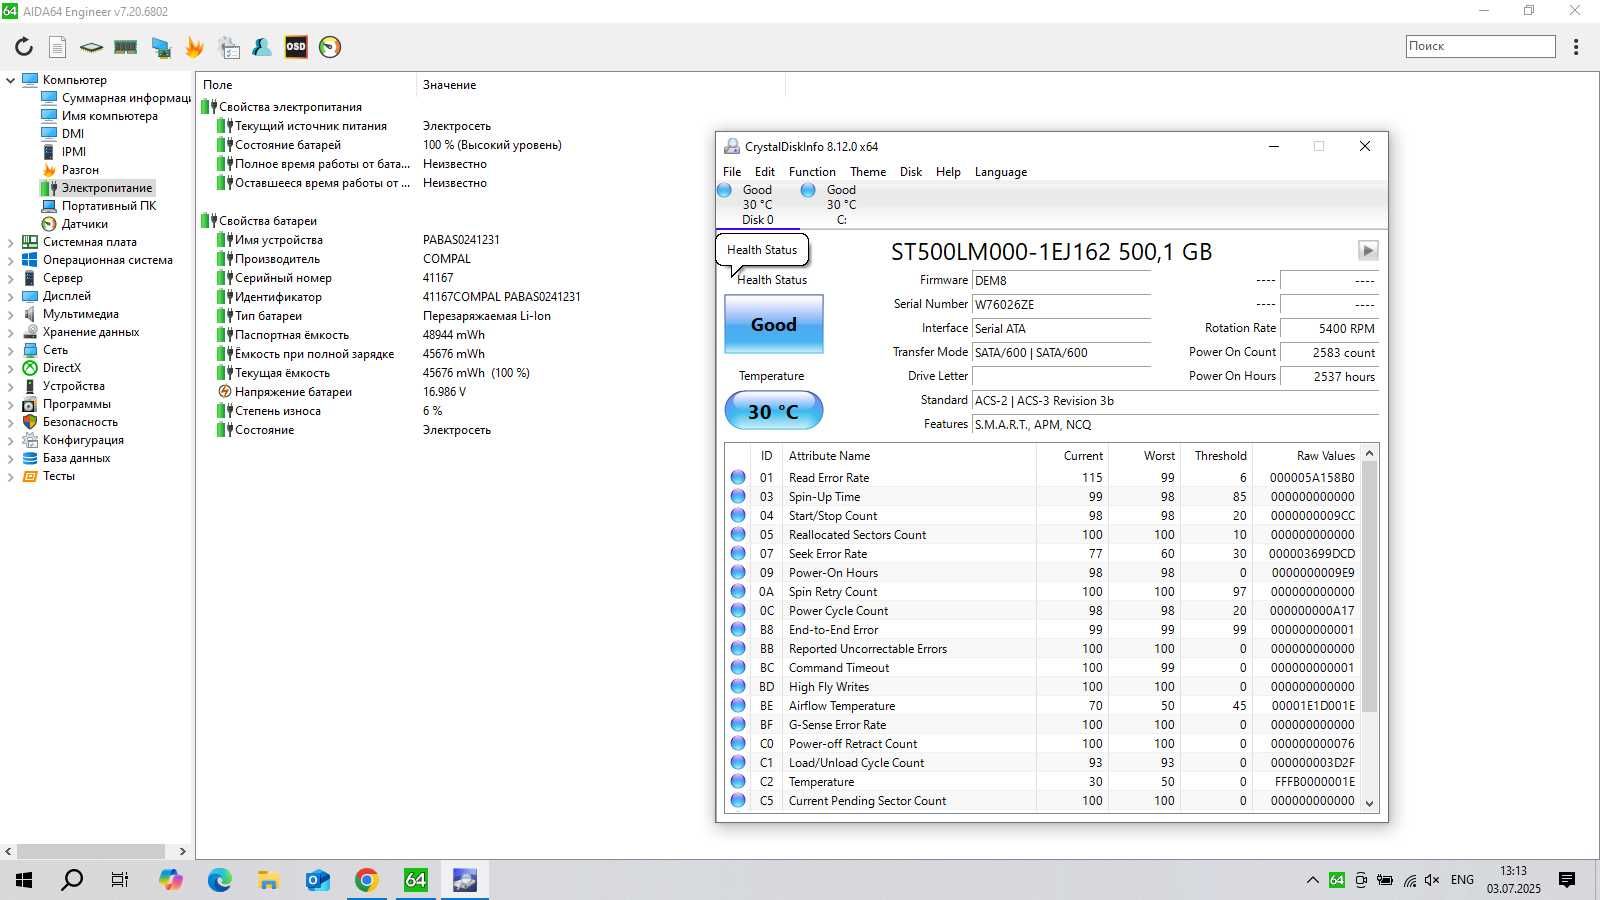The width and height of the screenshot is (1600, 900).
Task: Click the Raw Values column header
Action: (1307, 456)
